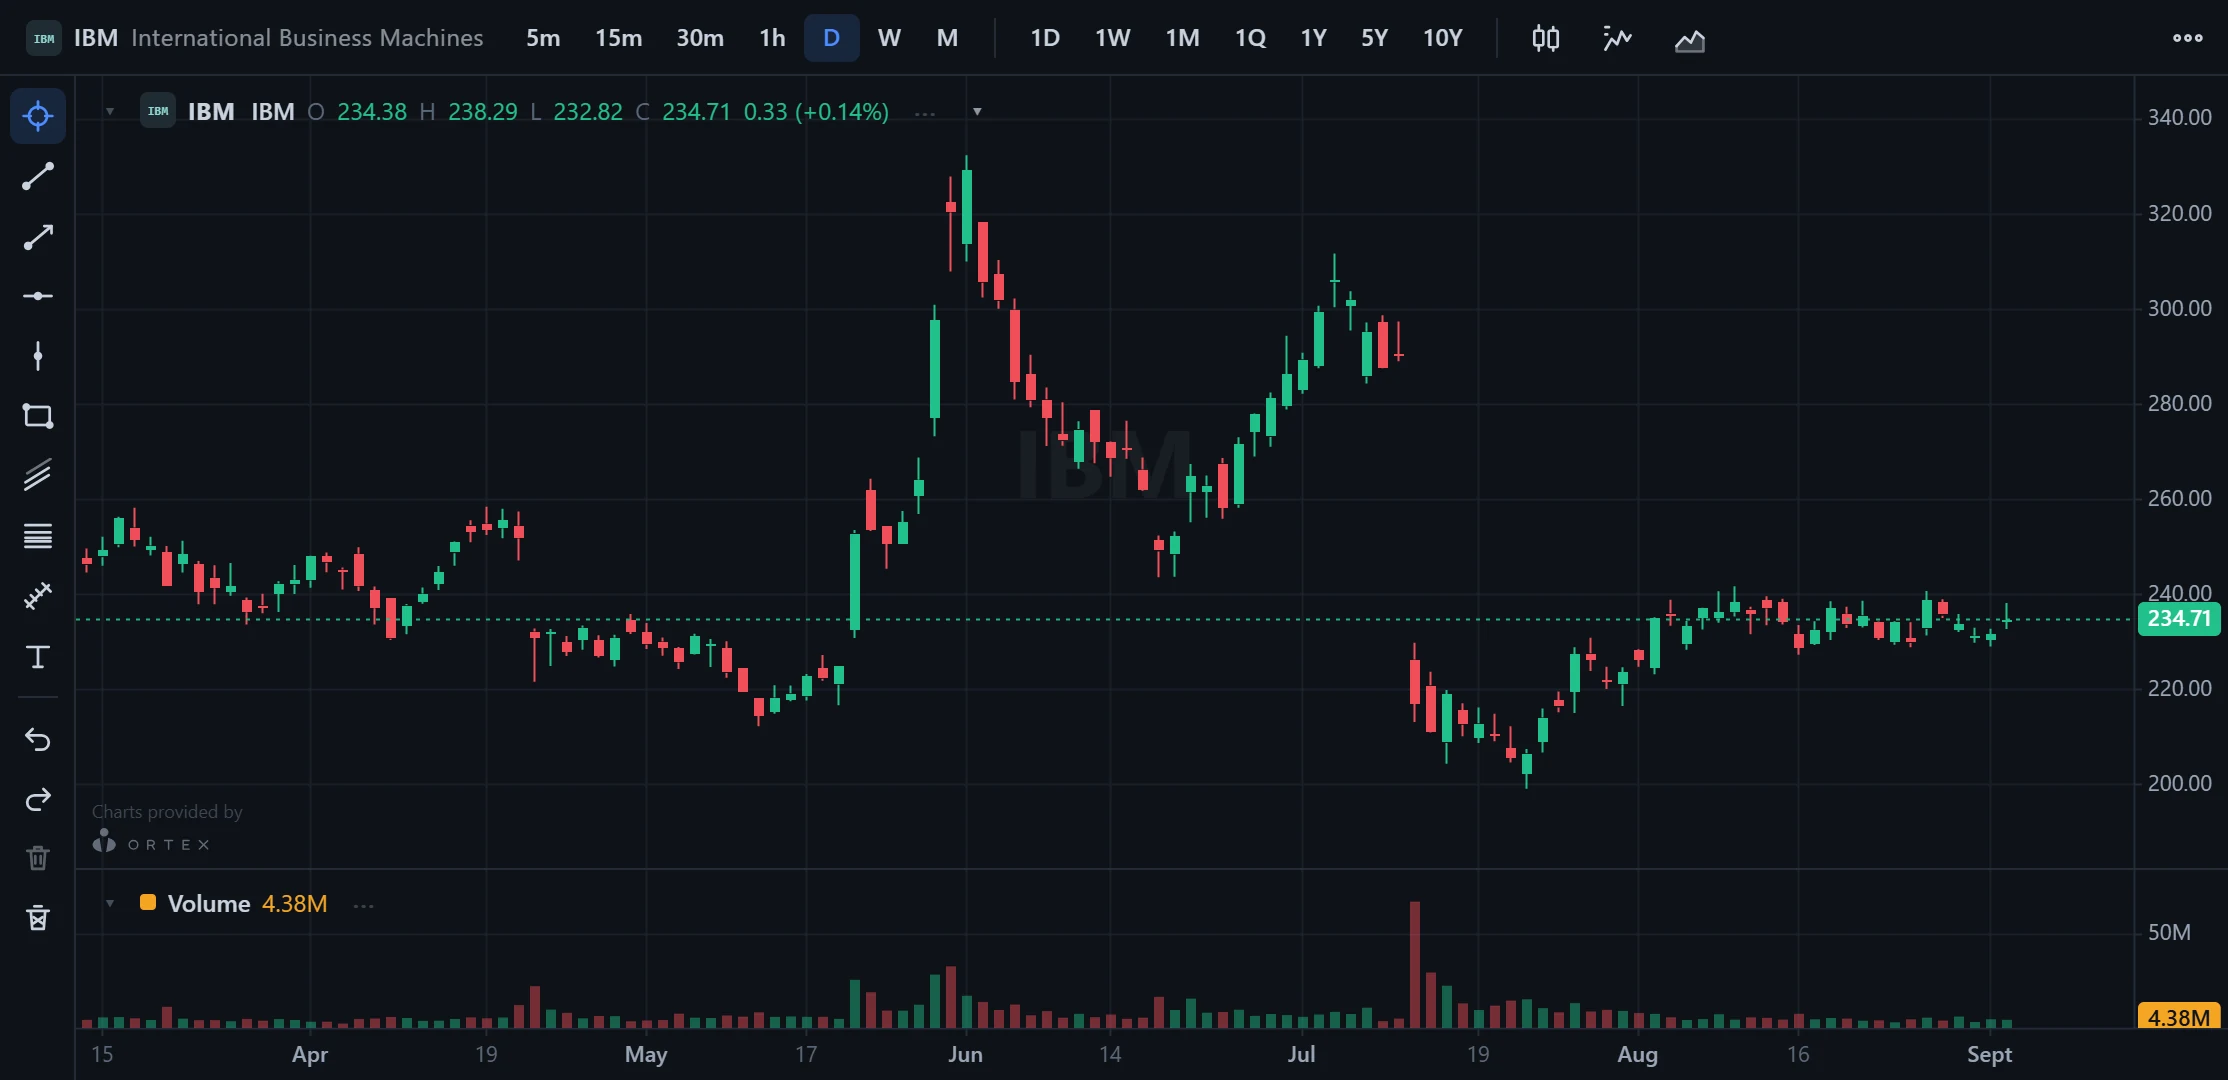Click the open value 234.38

pos(372,111)
